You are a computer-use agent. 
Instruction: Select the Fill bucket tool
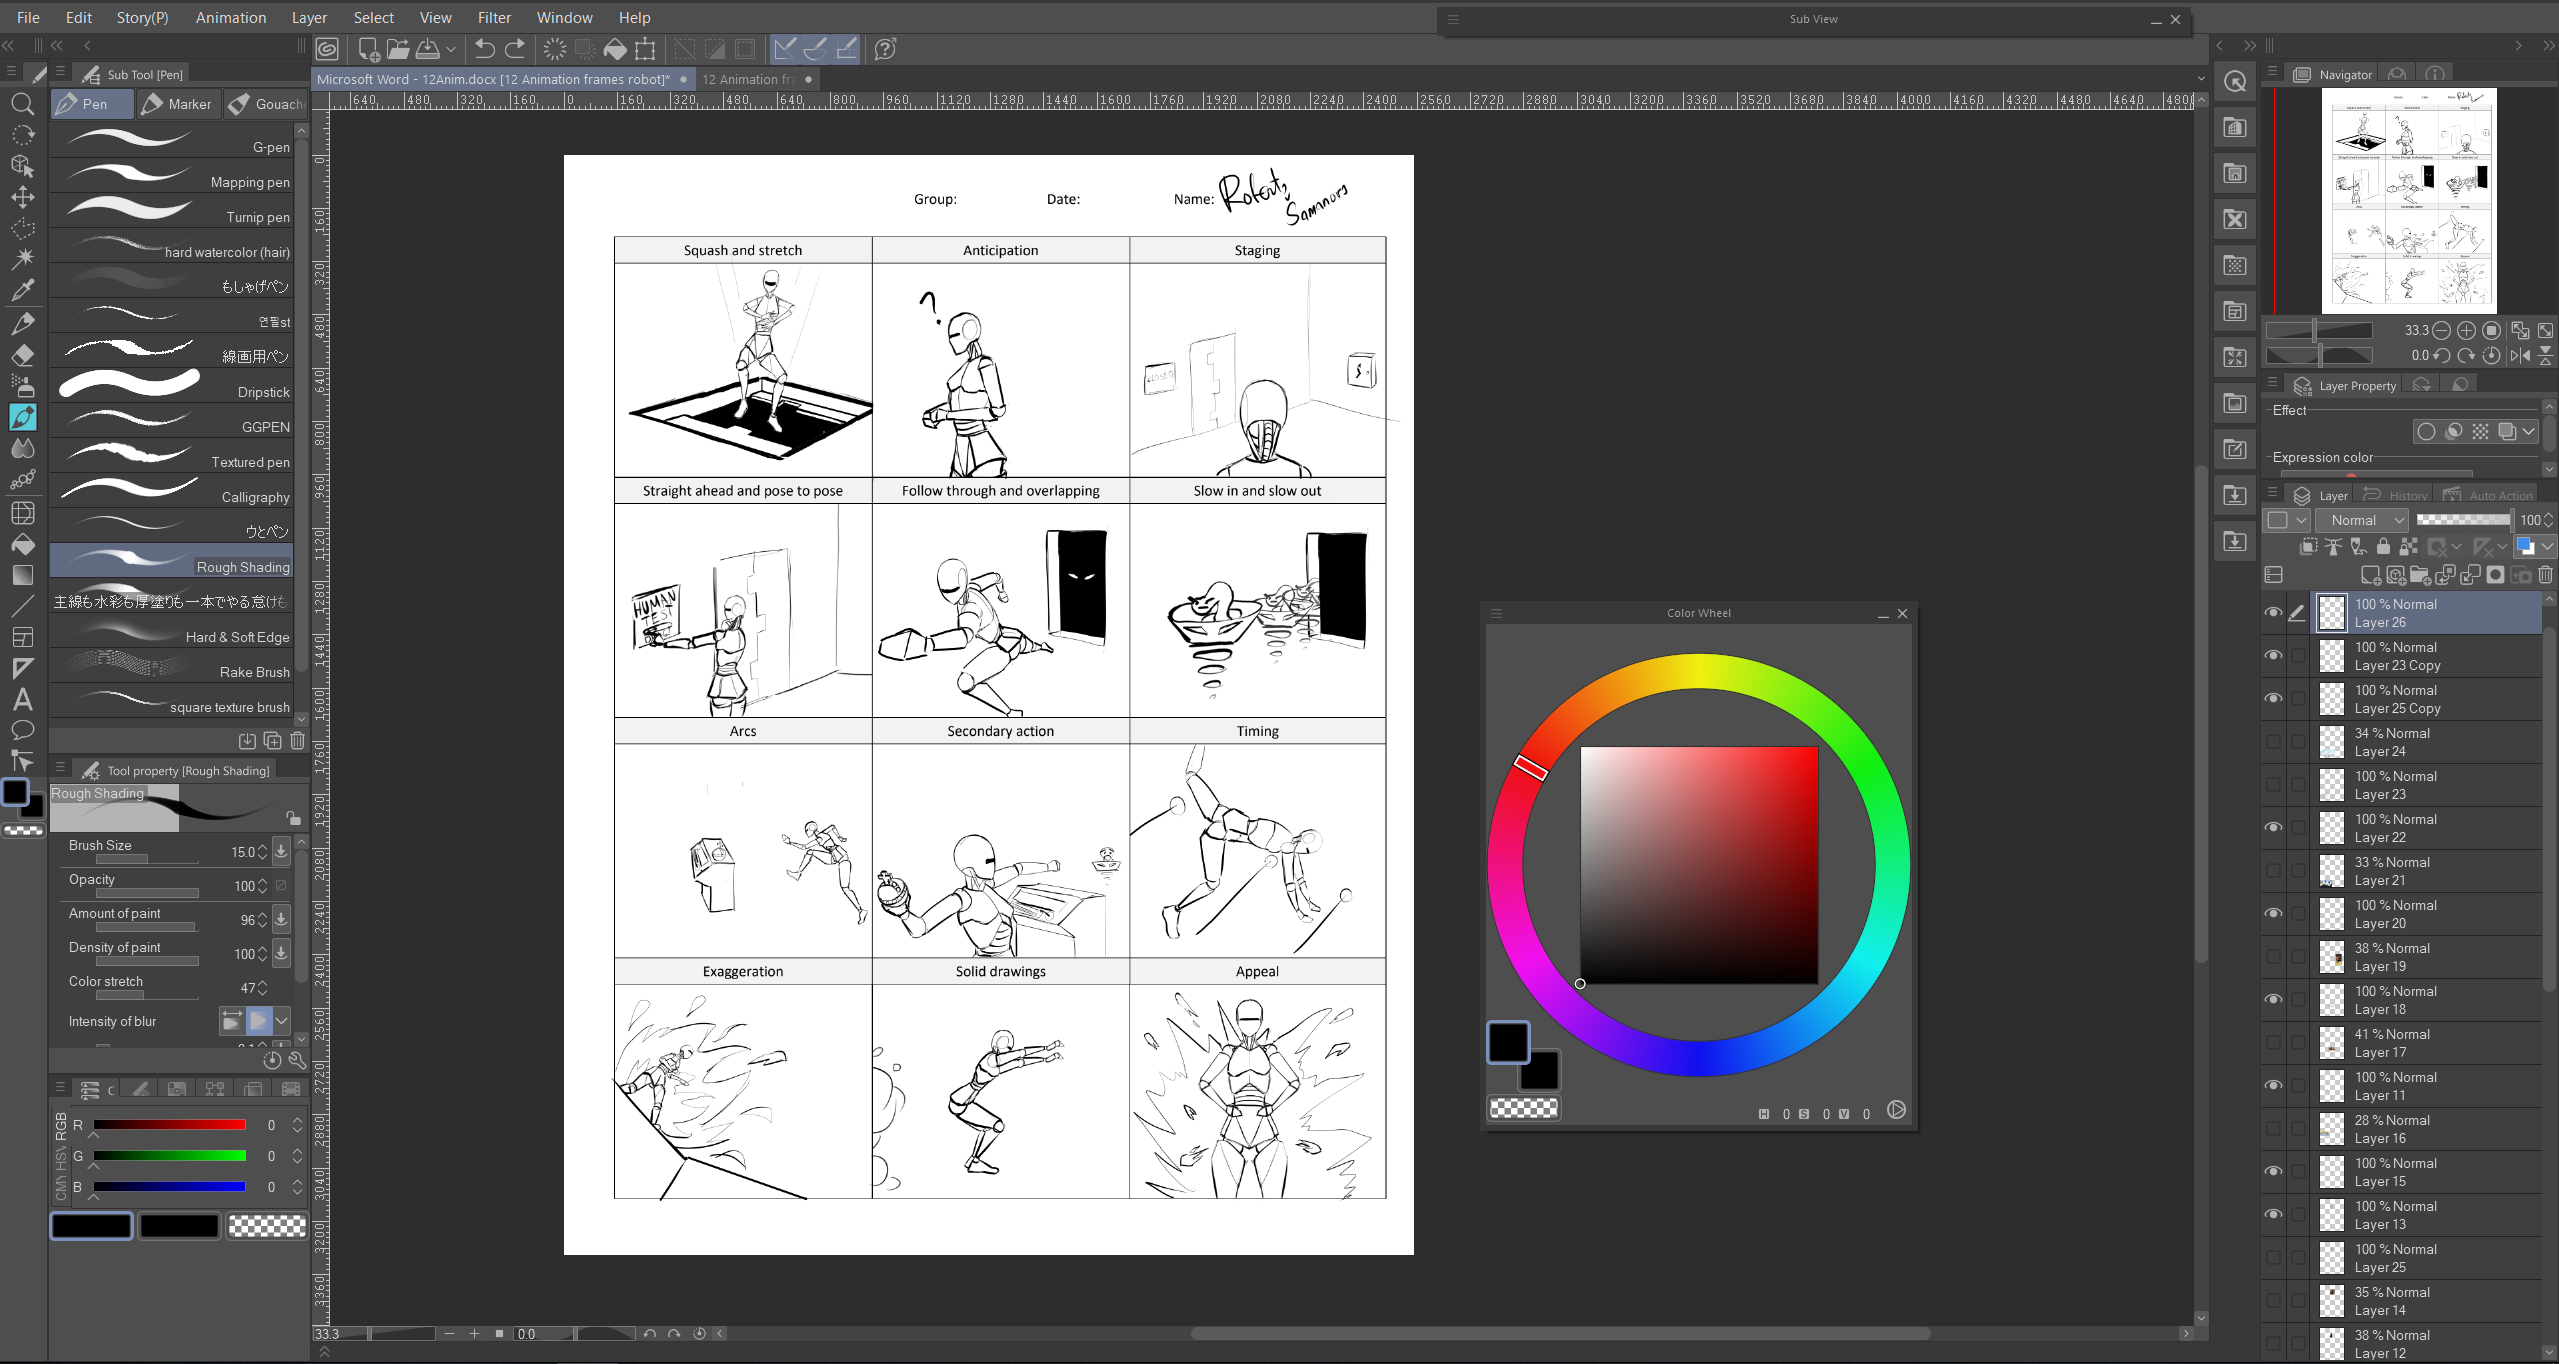click(23, 544)
